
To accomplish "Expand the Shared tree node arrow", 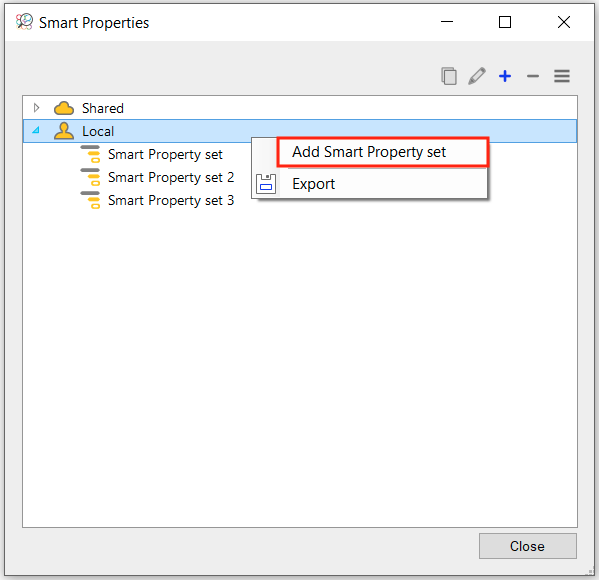I will pos(36,108).
